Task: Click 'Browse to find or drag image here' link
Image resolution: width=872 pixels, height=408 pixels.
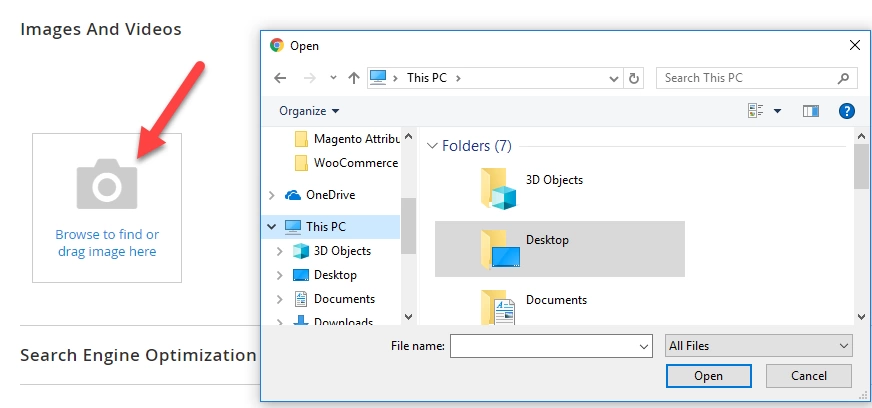Action: coord(107,243)
